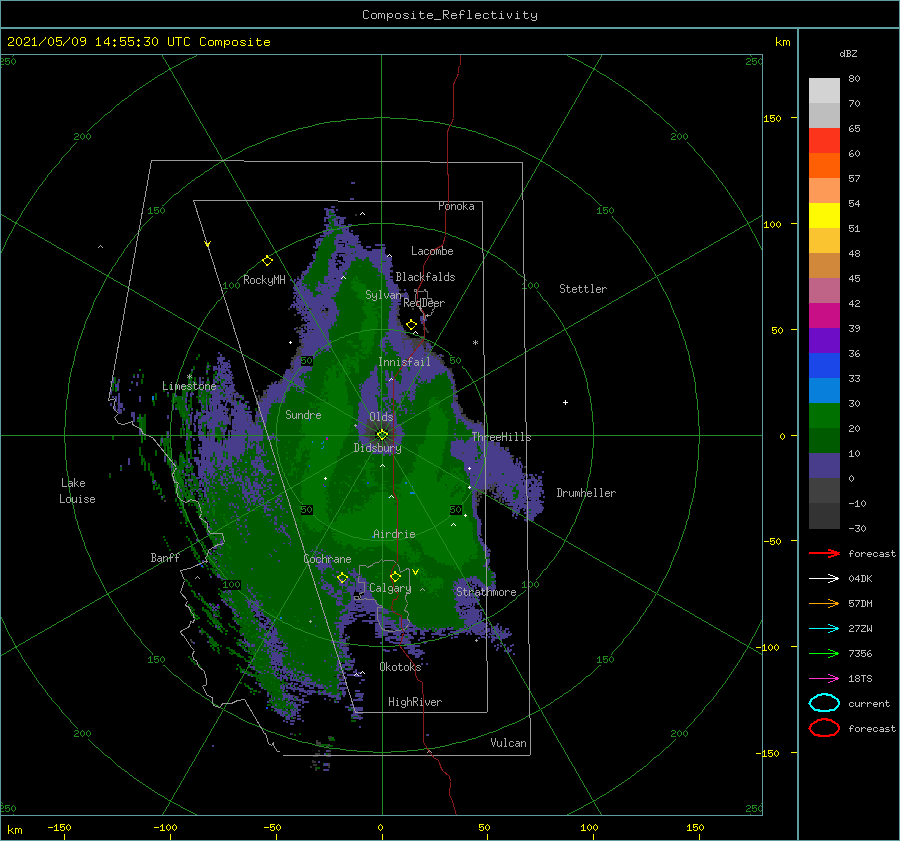The image size is (900, 841).
Task: Select the orange 57DM arrow legend entry
Action: [x=824, y=603]
